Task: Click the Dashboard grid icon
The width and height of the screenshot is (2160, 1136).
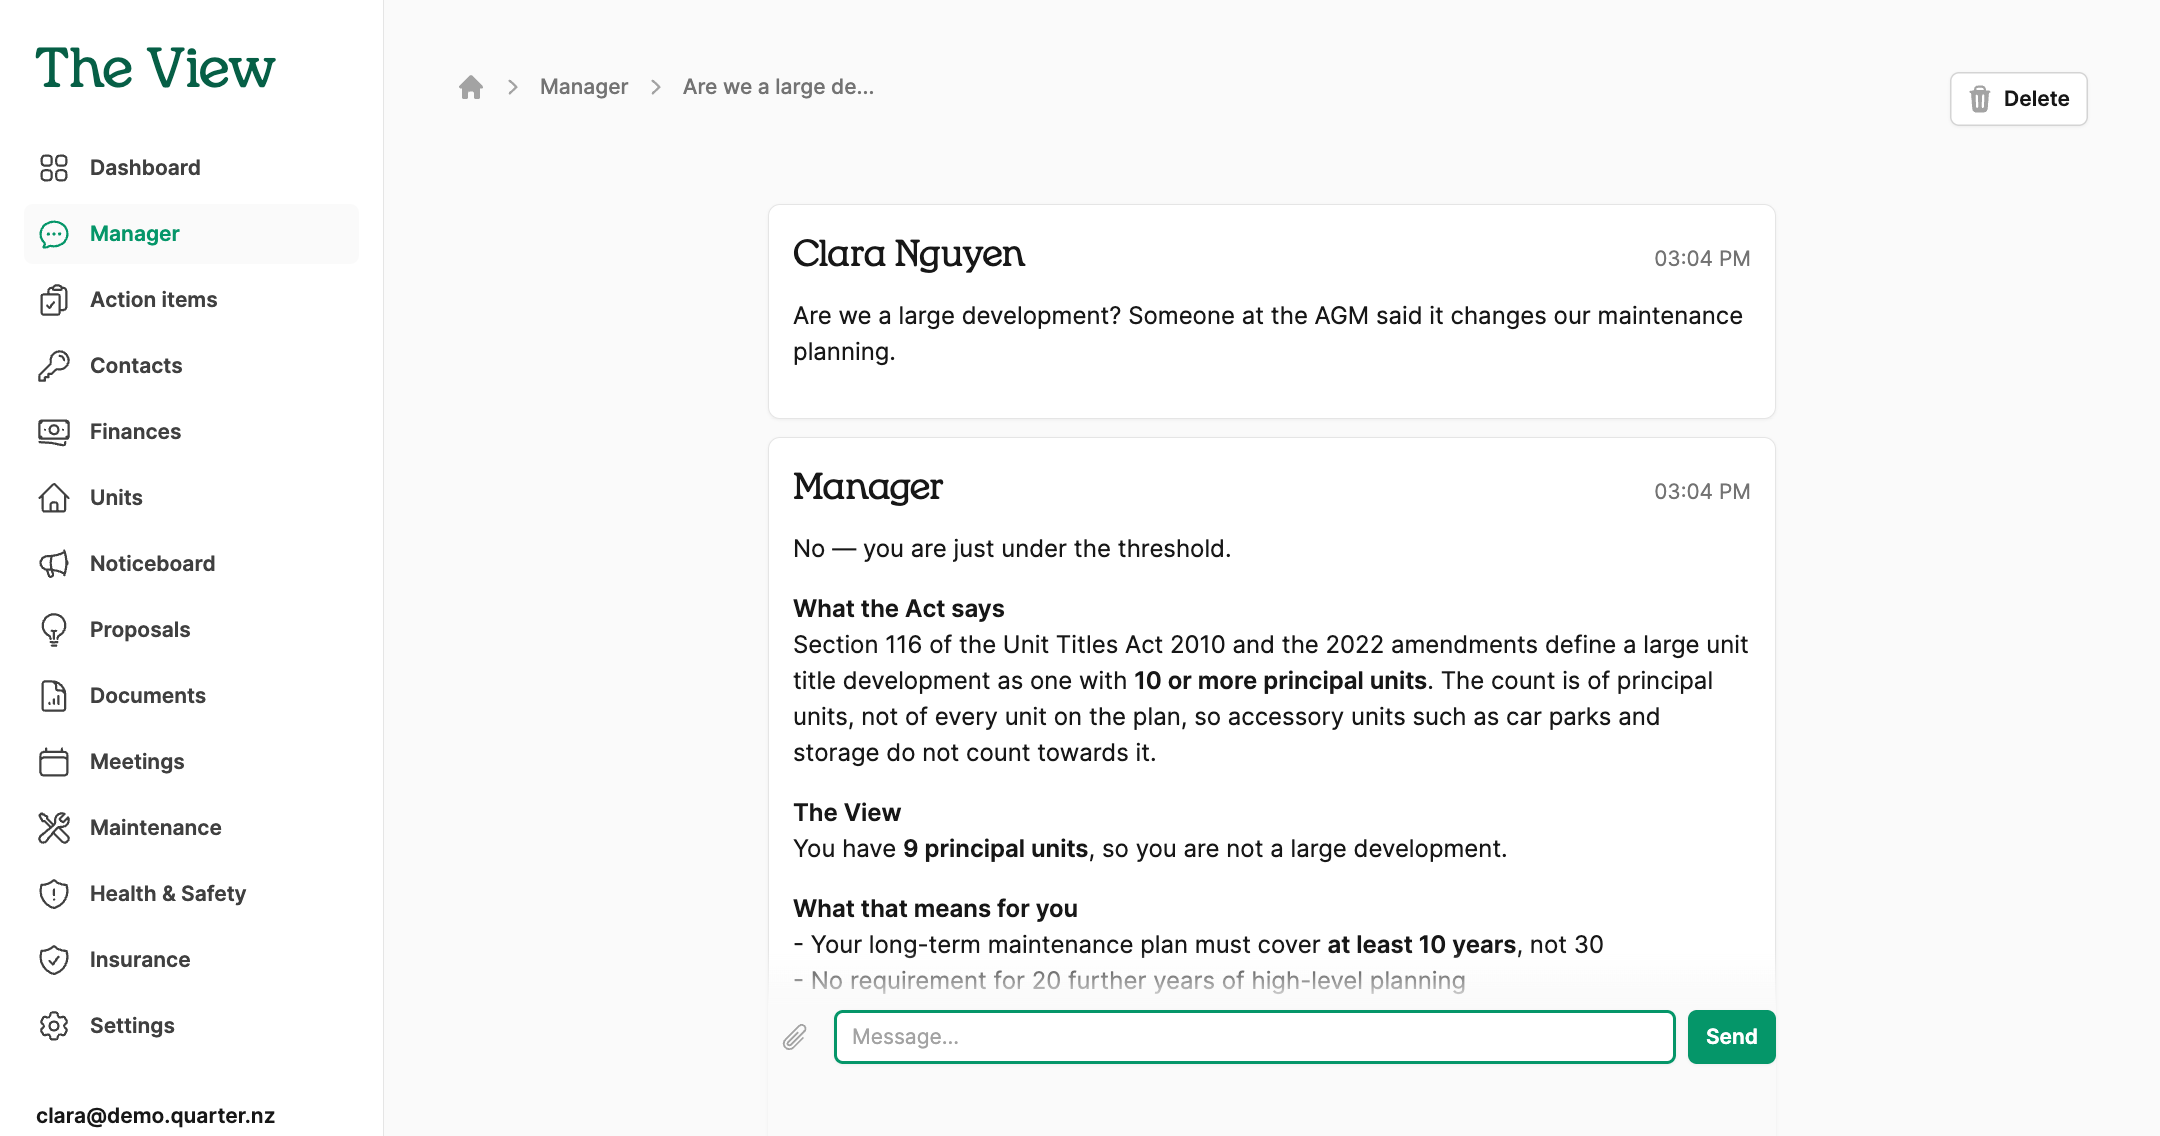Action: point(54,168)
